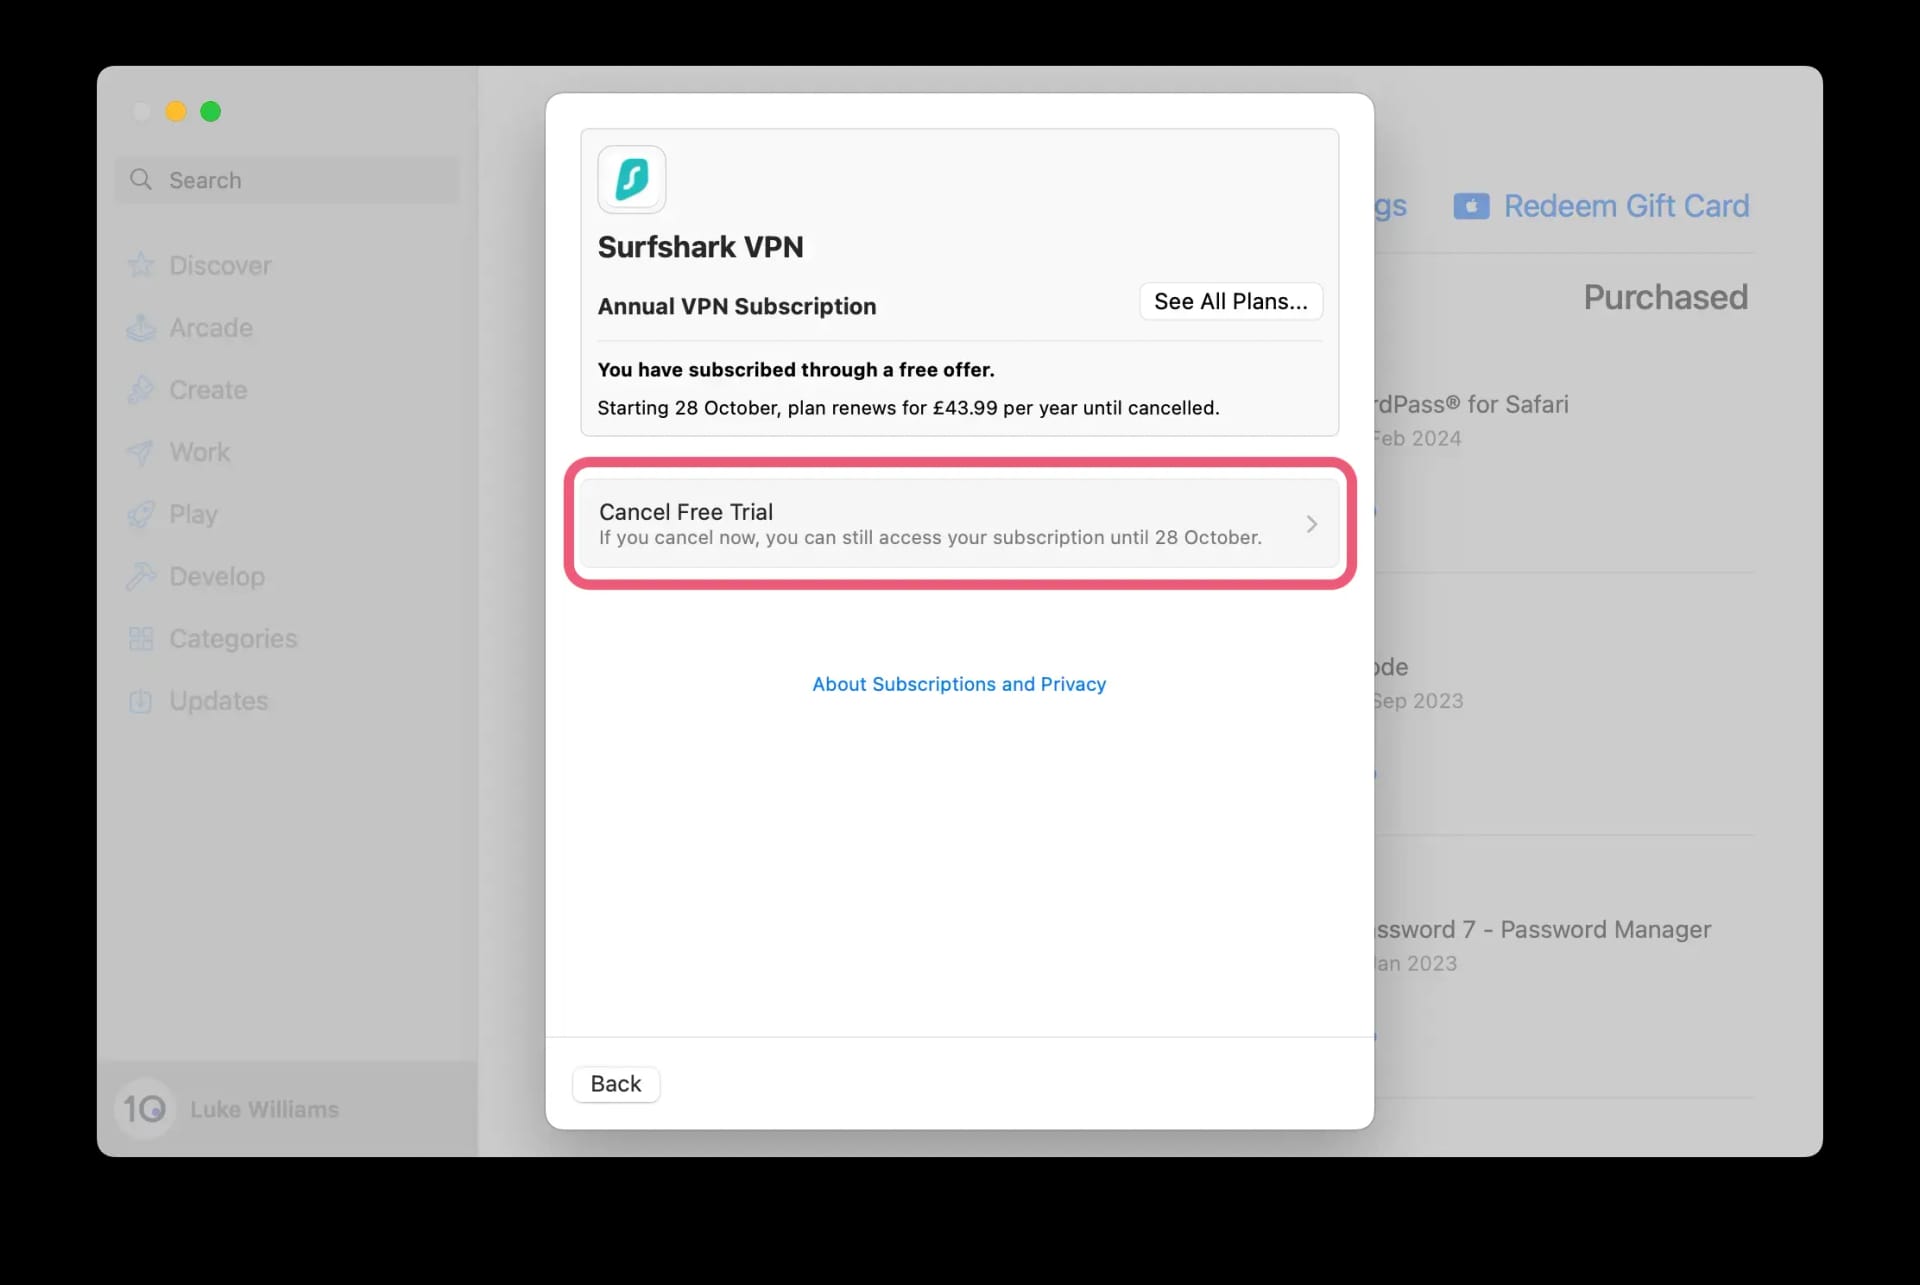This screenshot has height=1285, width=1920.
Task: Open the Create section
Action: 206,389
